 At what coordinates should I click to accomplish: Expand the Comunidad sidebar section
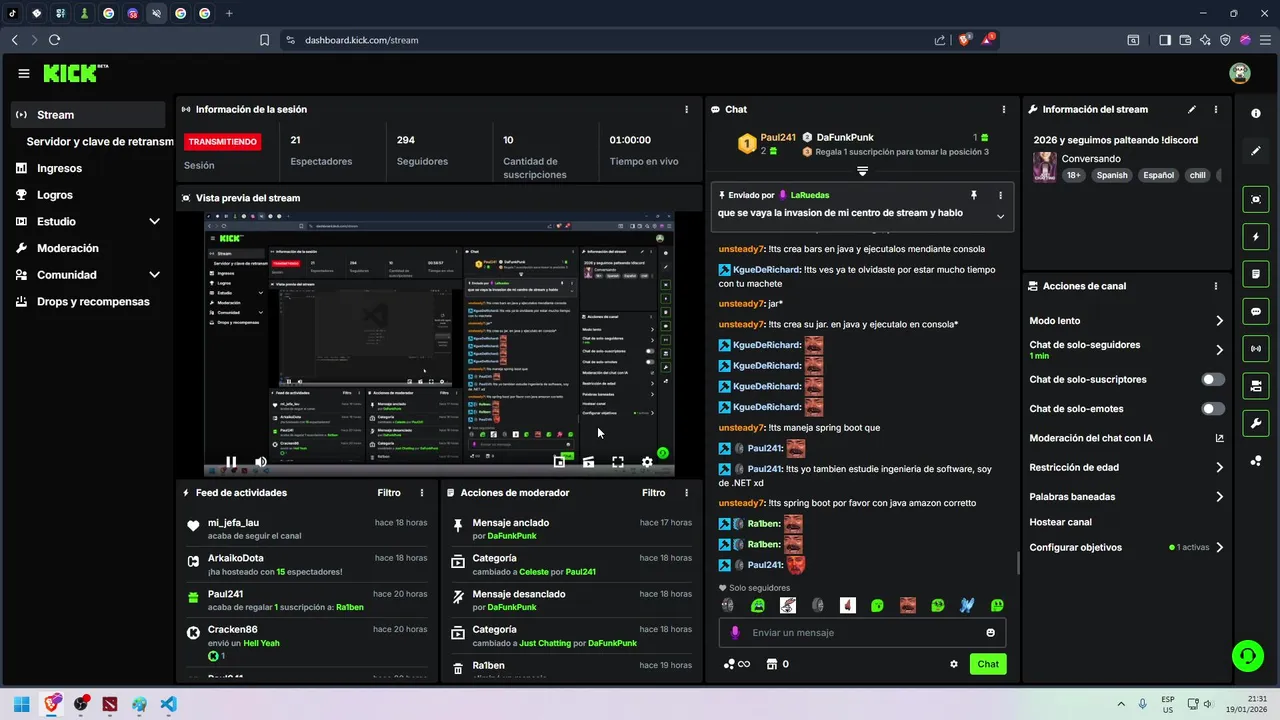[154, 275]
